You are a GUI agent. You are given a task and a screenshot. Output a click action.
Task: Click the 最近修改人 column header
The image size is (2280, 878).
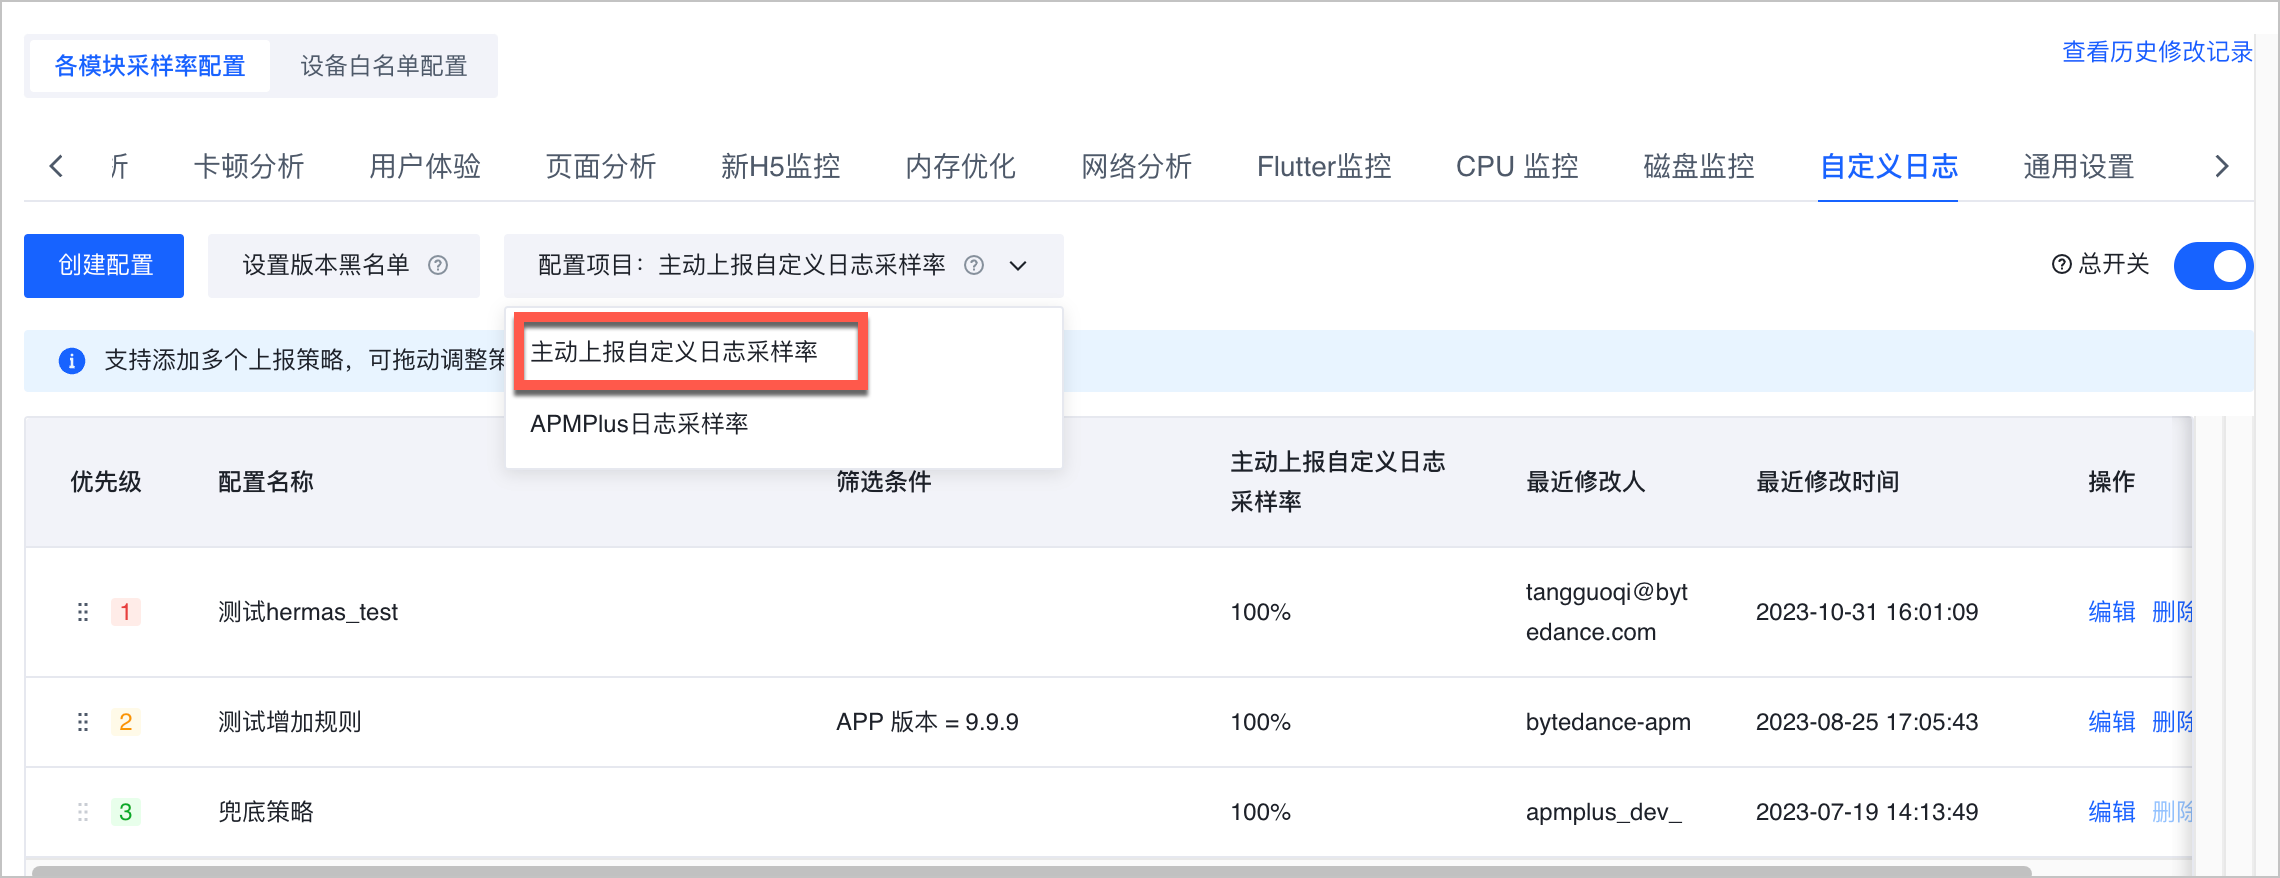(1586, 482)
